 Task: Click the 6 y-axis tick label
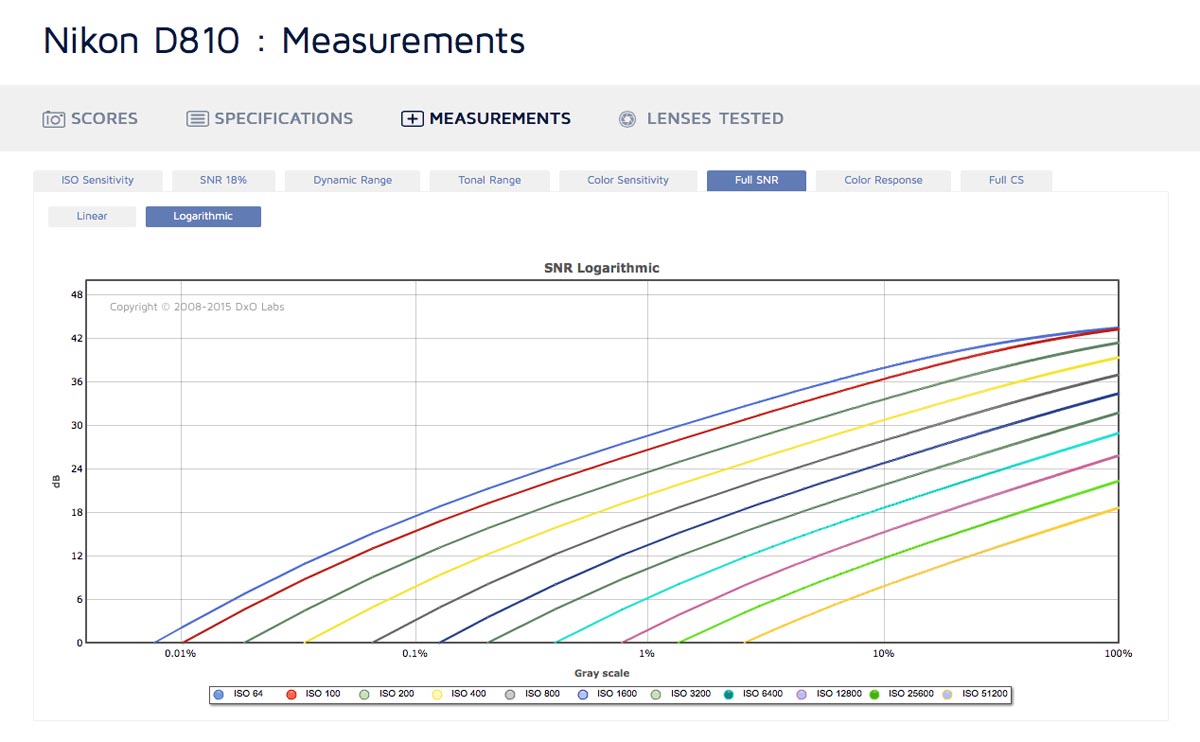[x=80, y=600]
